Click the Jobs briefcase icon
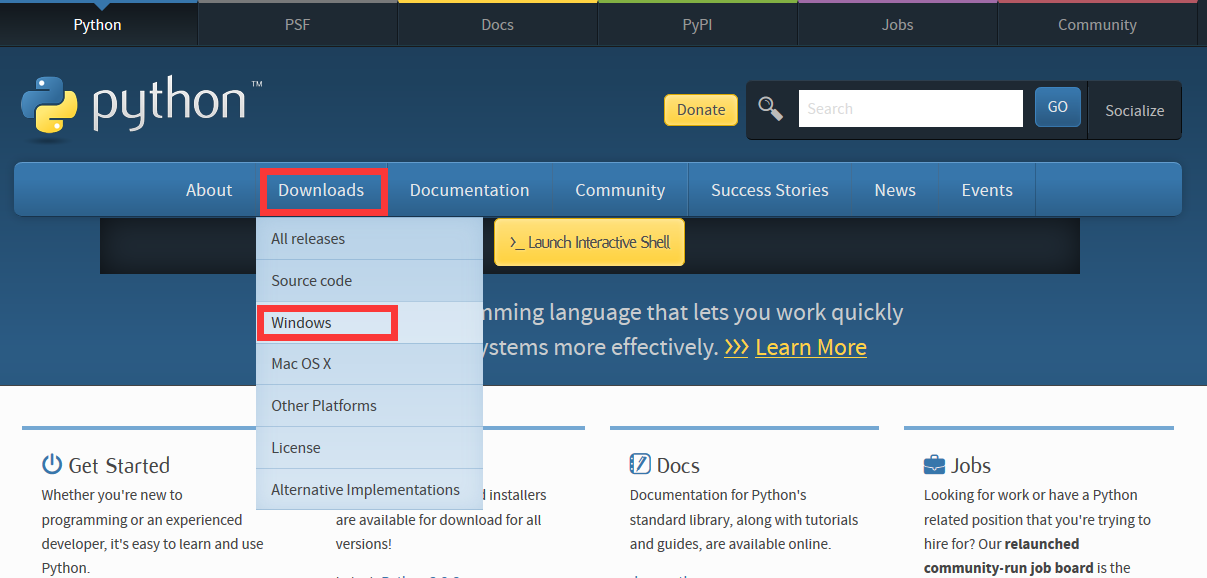Viewport: 1207px width, 578px height. tap(934, 465)
